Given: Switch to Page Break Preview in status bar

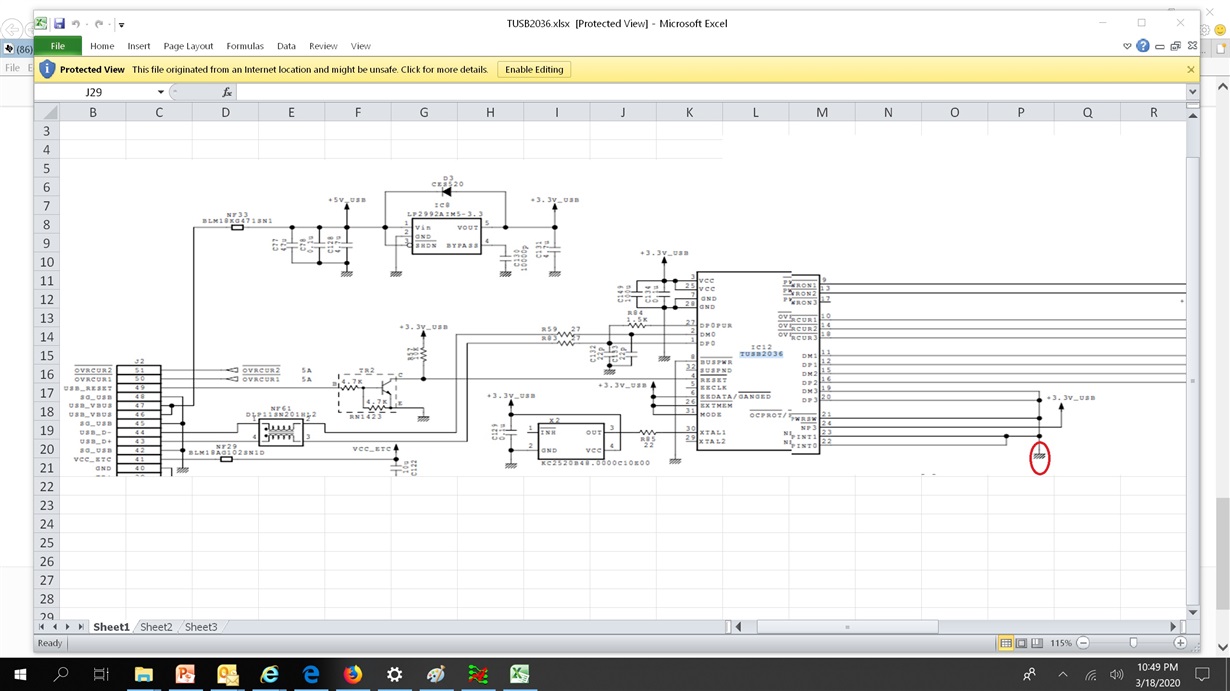Looking at the screenshot, I should [1037, 643].
